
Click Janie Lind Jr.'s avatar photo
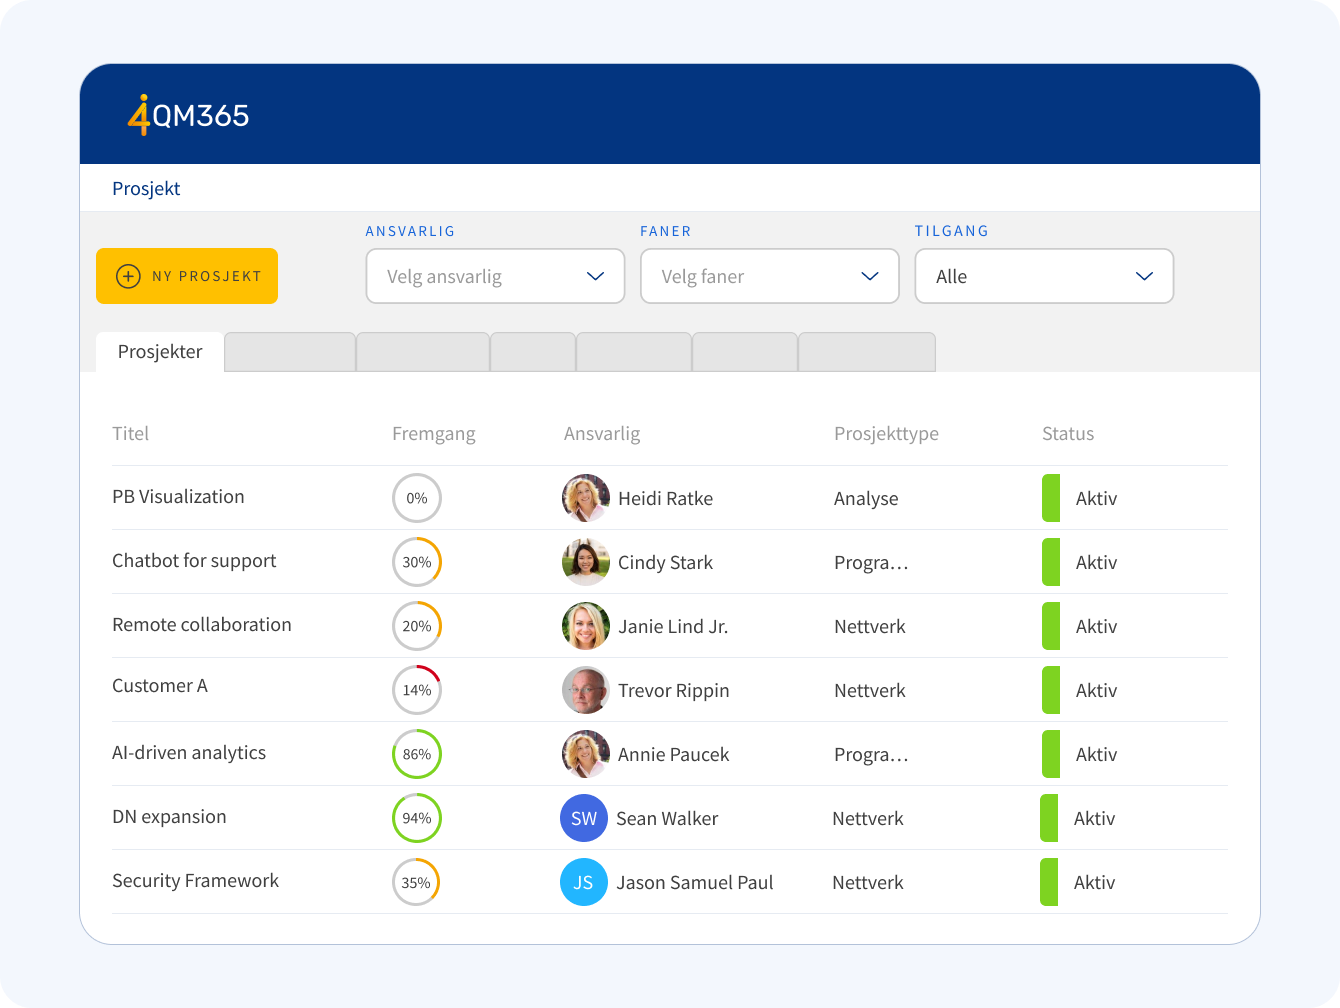click(586, 626)
